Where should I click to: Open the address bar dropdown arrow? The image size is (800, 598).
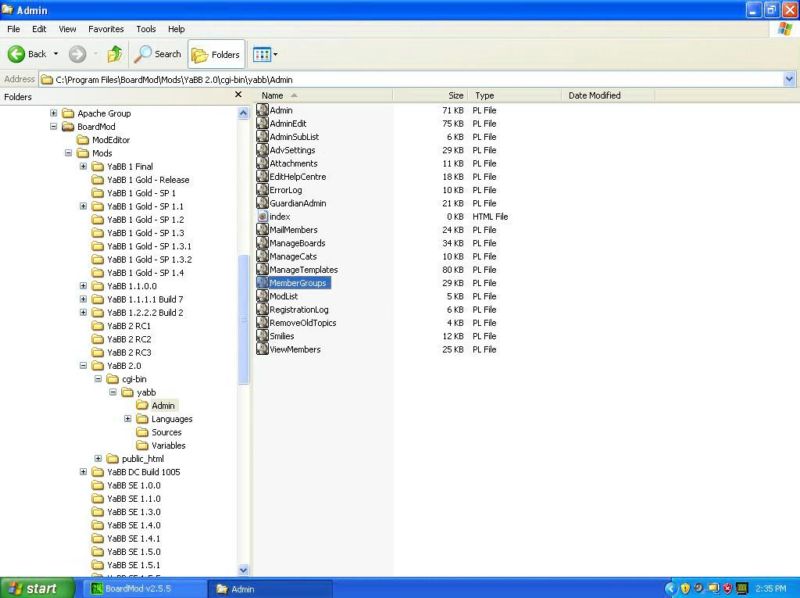pos(789,80)
